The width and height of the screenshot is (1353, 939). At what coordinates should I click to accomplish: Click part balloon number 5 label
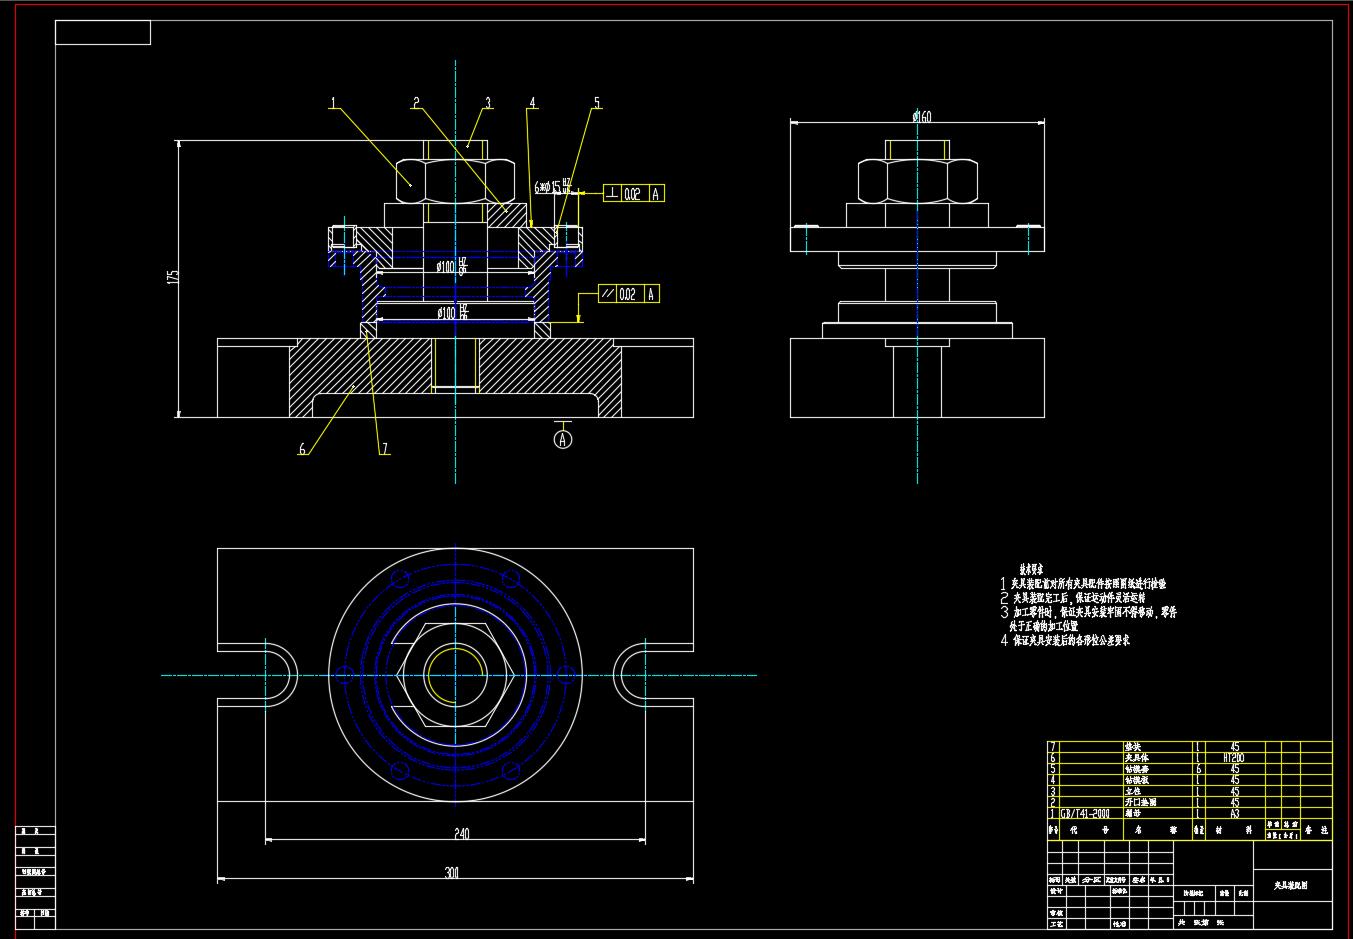click(x=597, y=102)
